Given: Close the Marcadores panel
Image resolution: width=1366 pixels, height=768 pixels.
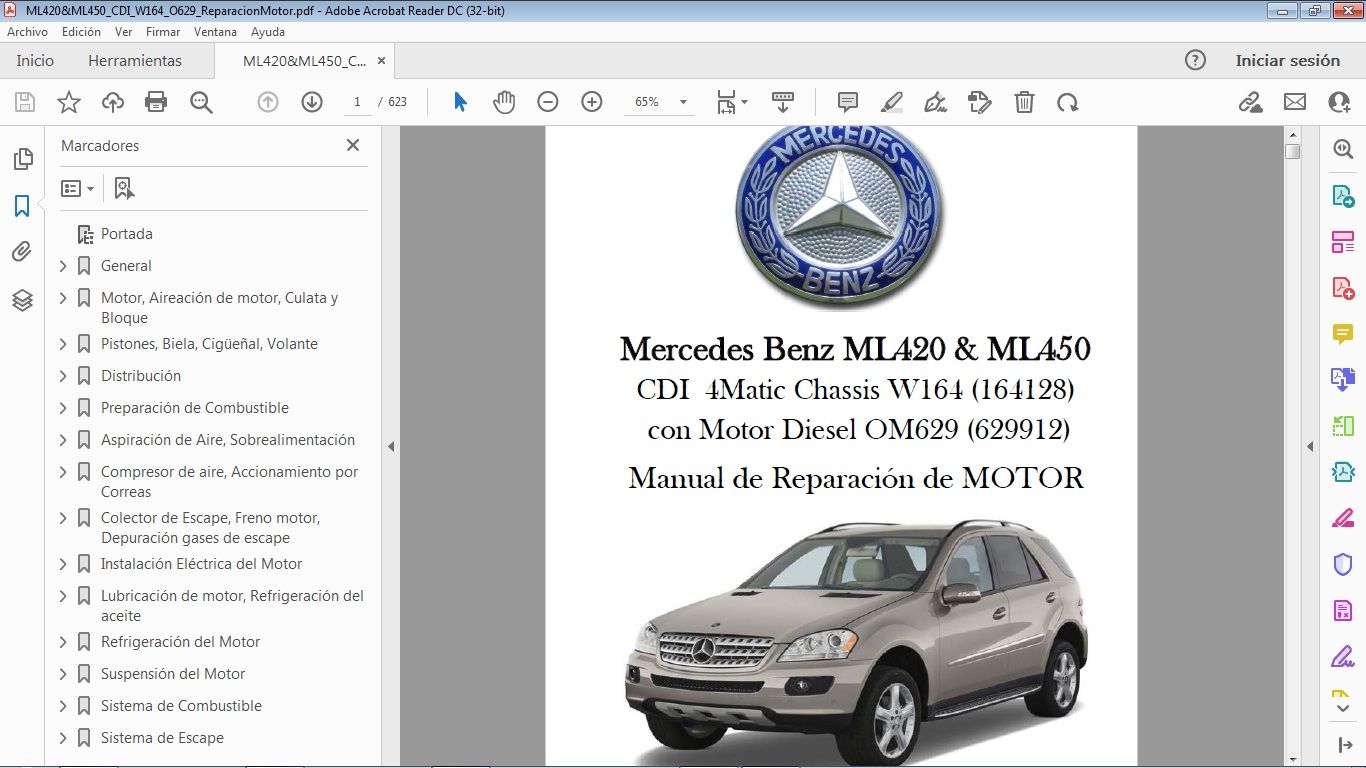Looking at the screenshot, I should pos(352,145).
